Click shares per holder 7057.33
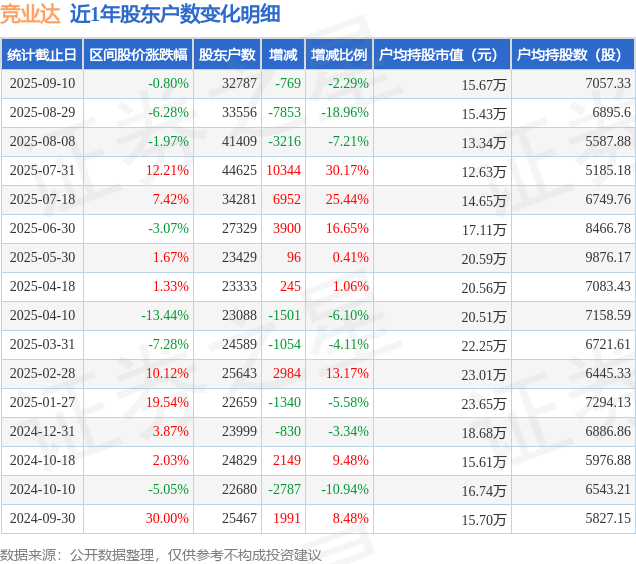The image size is (636, 564). coord(608,83)
